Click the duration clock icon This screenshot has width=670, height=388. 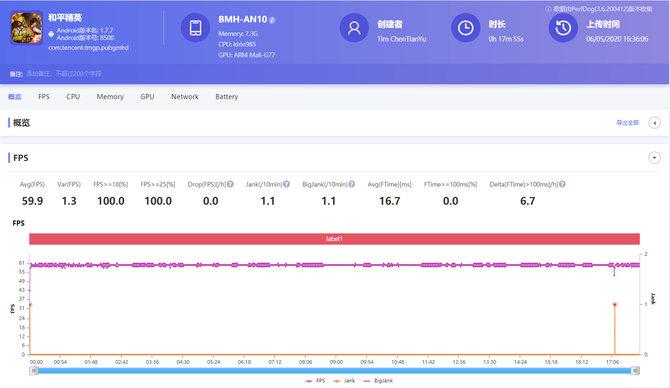465,28
